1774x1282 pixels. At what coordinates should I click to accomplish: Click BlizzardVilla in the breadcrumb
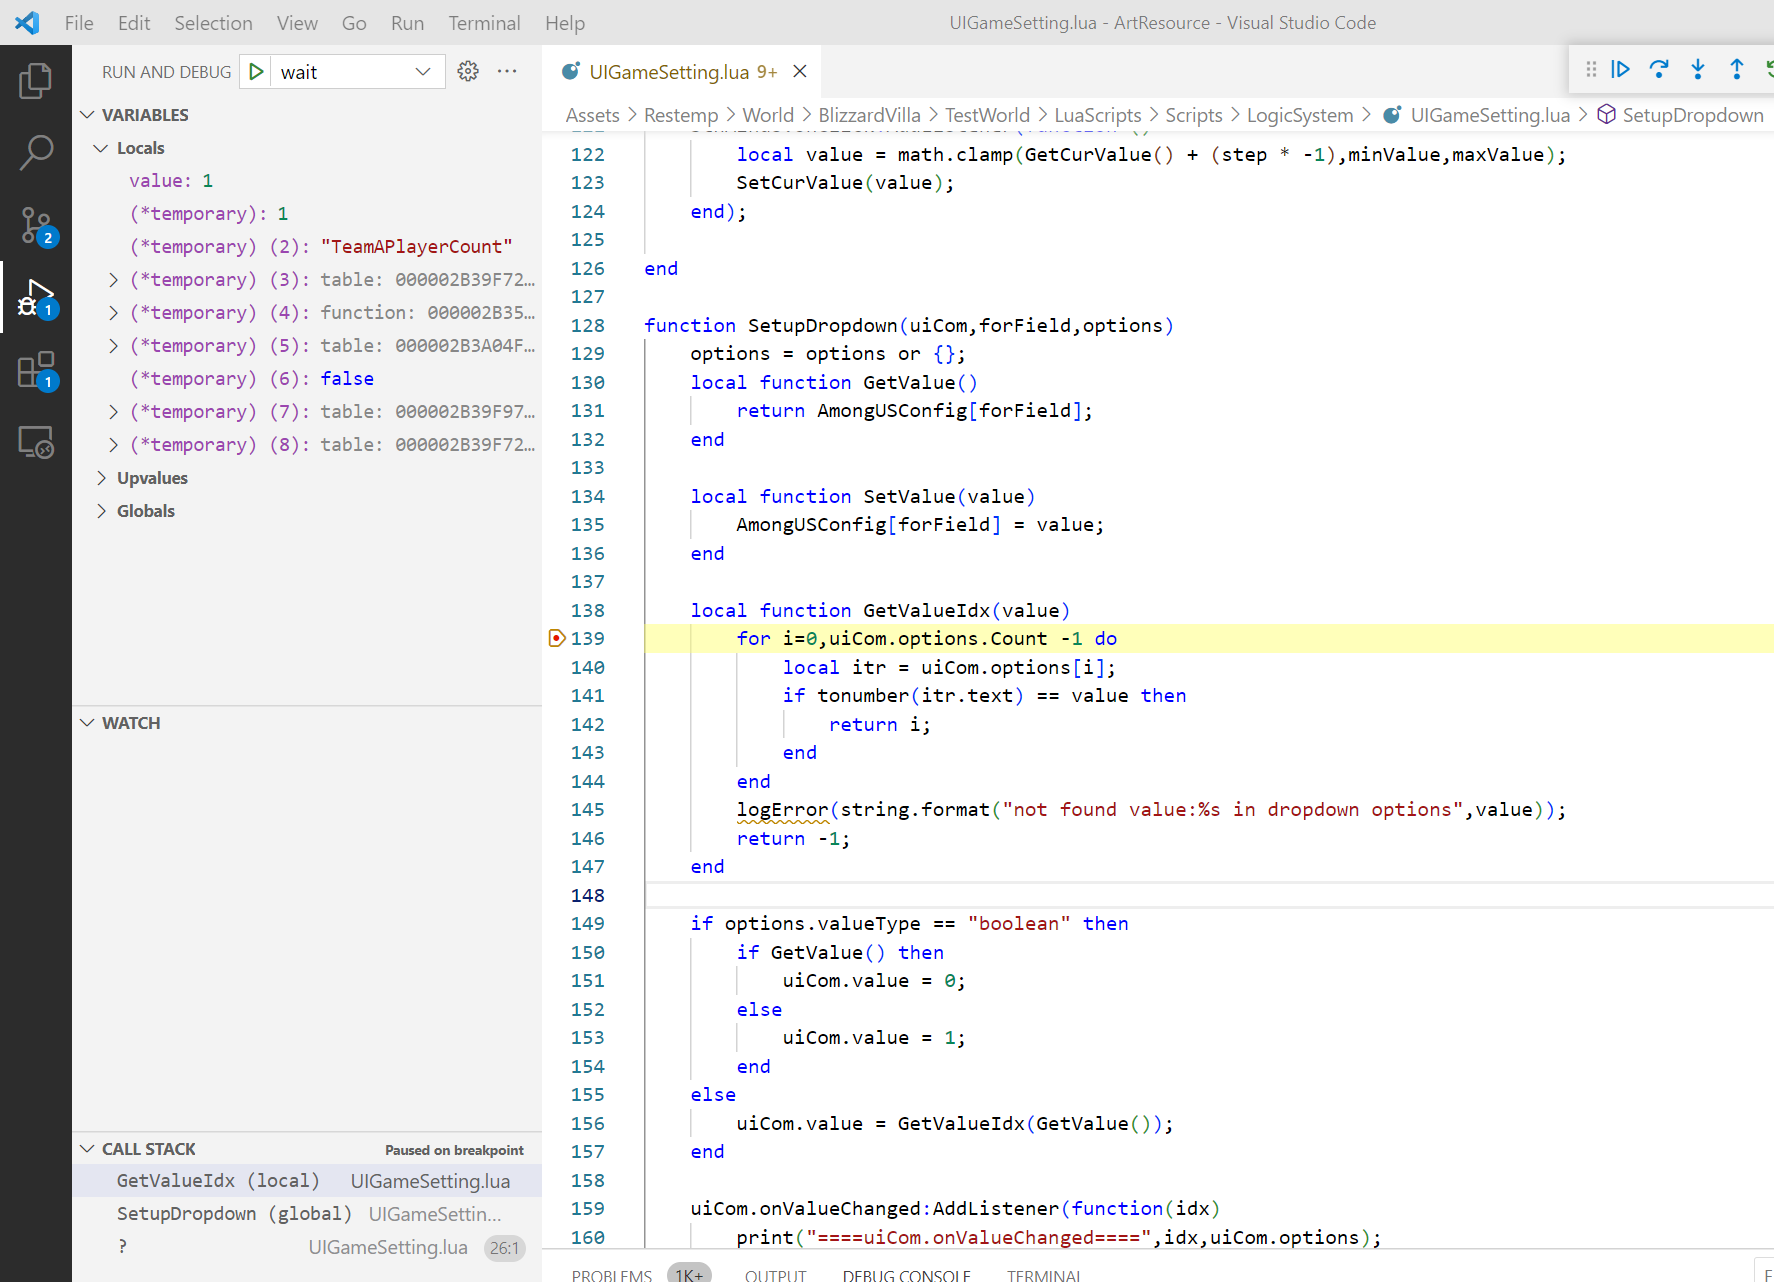click(x=869, y=115)
